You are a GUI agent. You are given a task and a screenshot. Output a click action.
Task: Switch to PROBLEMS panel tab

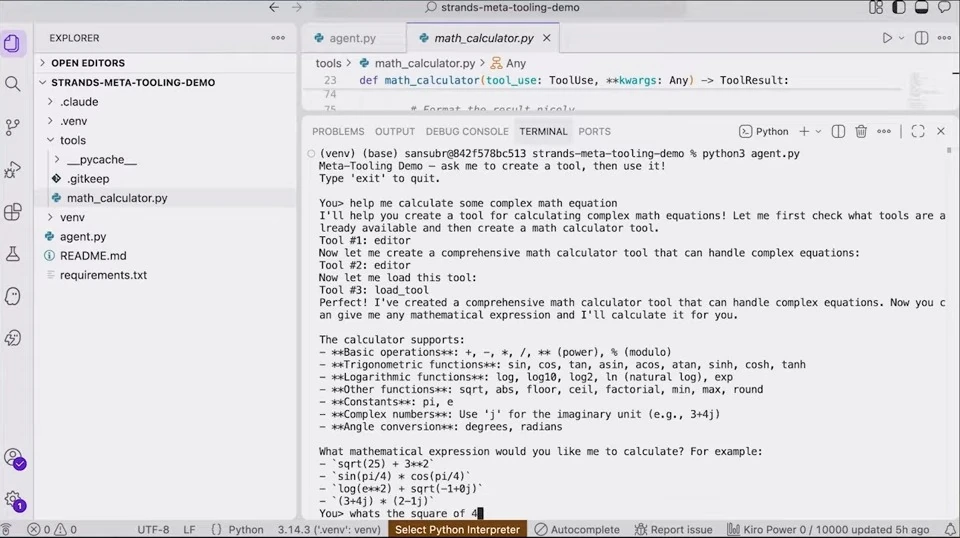(338, 132)
